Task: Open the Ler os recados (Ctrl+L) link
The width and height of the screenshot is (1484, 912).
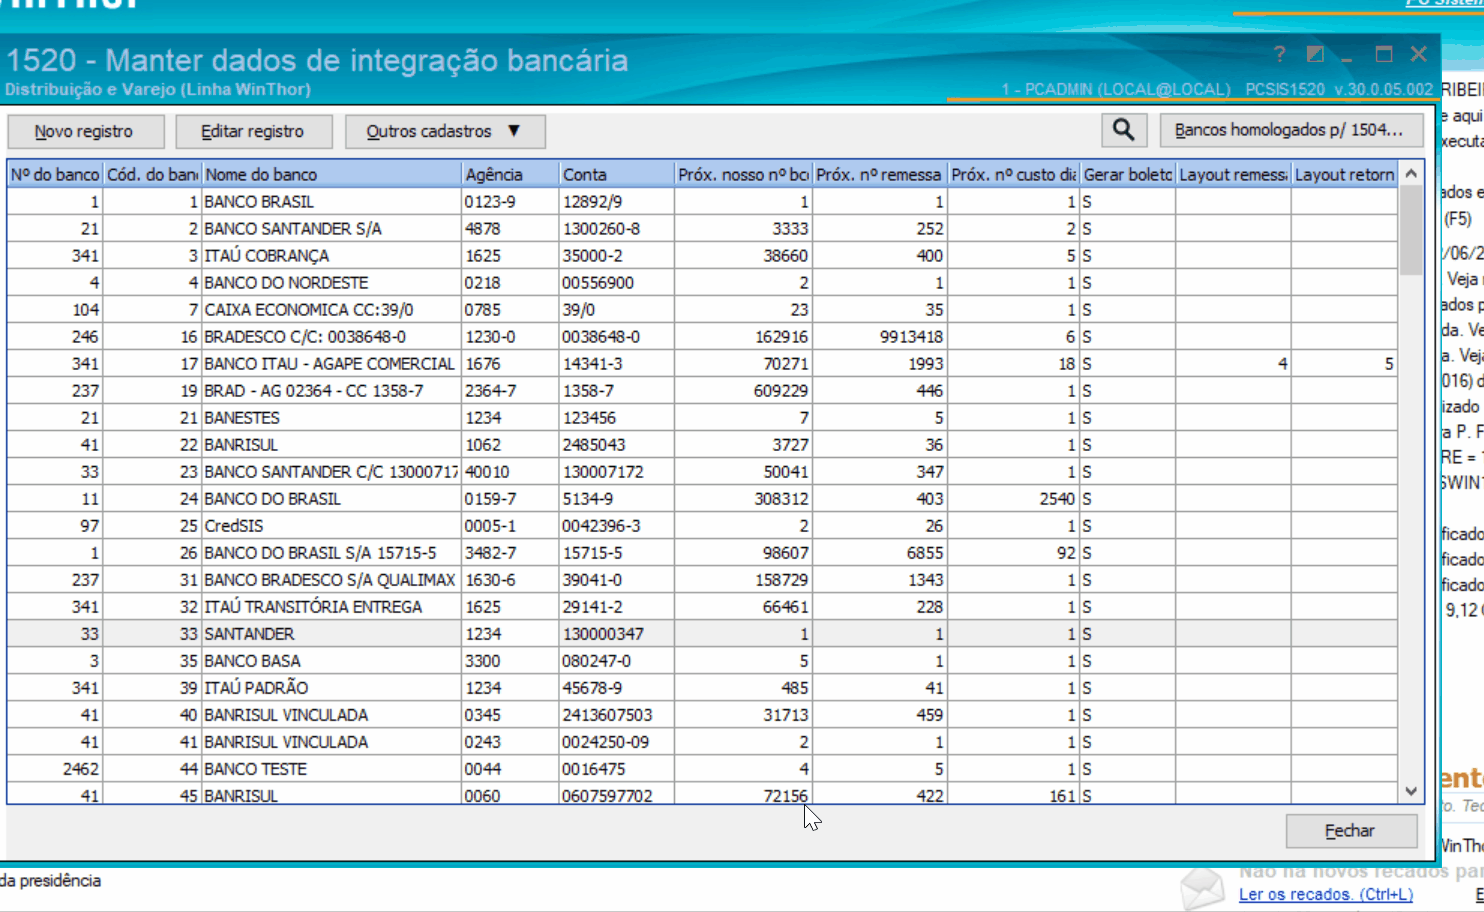Action: 1326,895
